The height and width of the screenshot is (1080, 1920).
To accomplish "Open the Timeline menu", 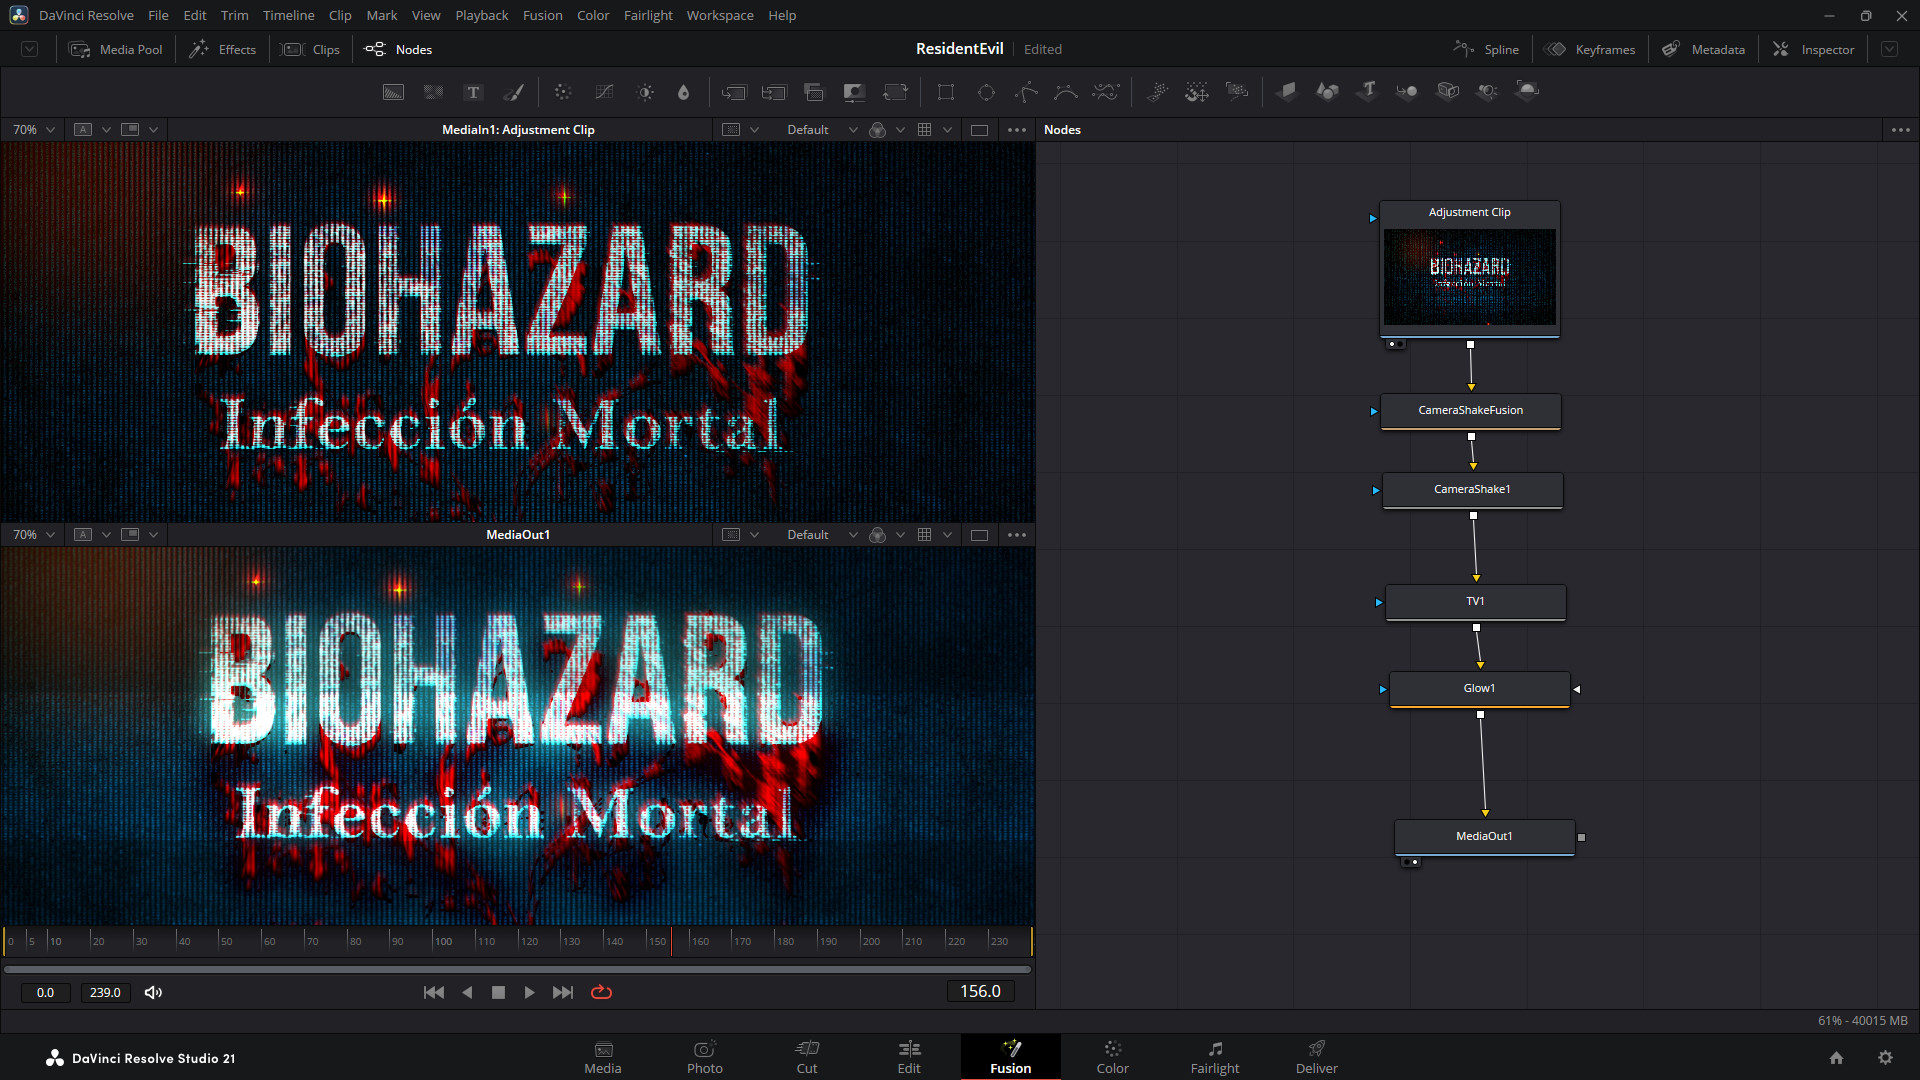I will [288, 15].
